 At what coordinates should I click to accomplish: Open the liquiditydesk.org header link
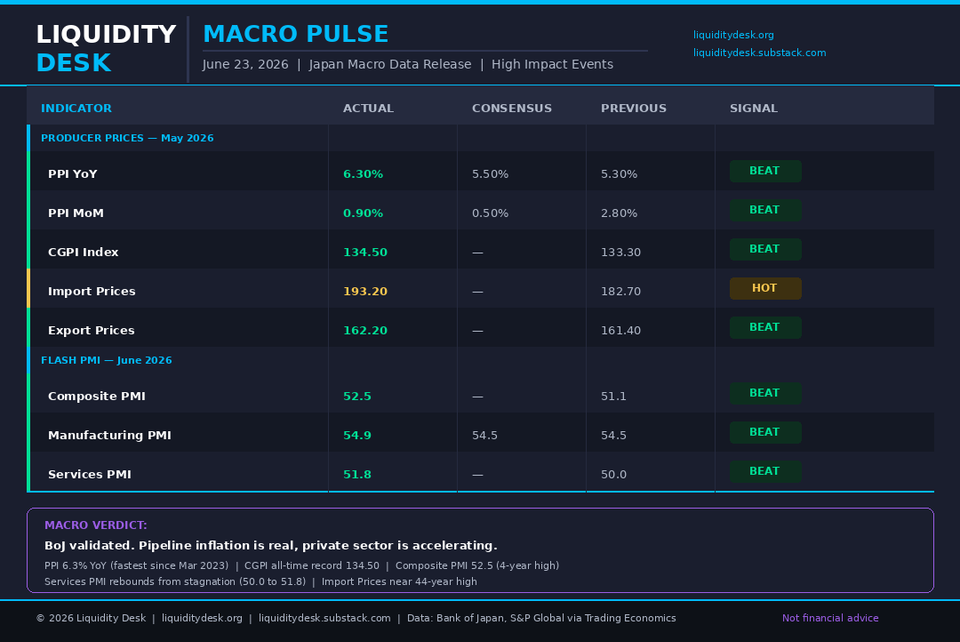coord(733,35)
